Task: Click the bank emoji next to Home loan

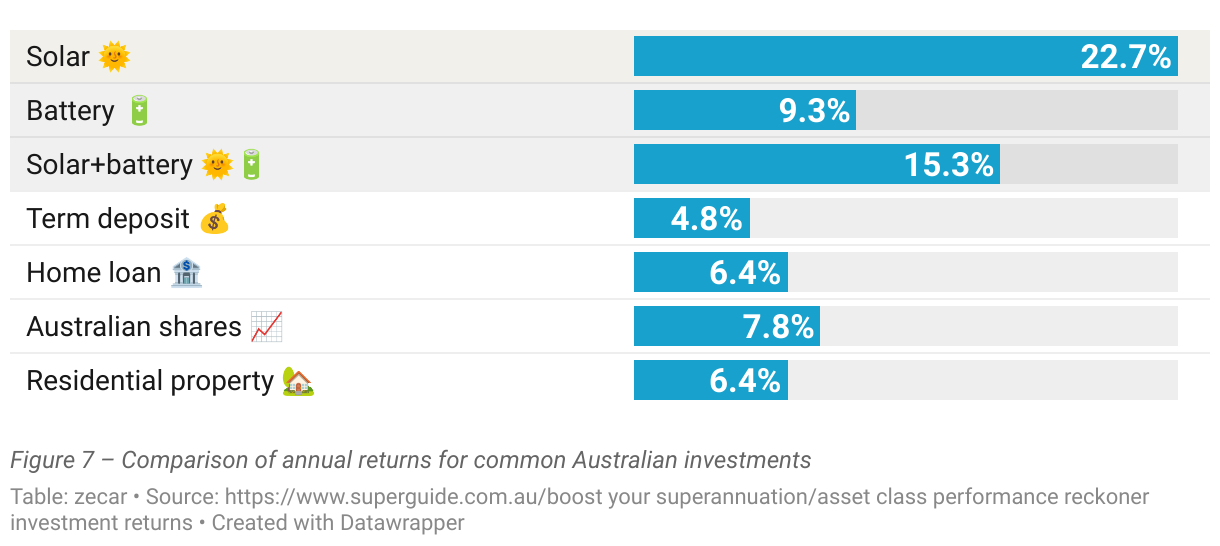Action: click(186, 273)
